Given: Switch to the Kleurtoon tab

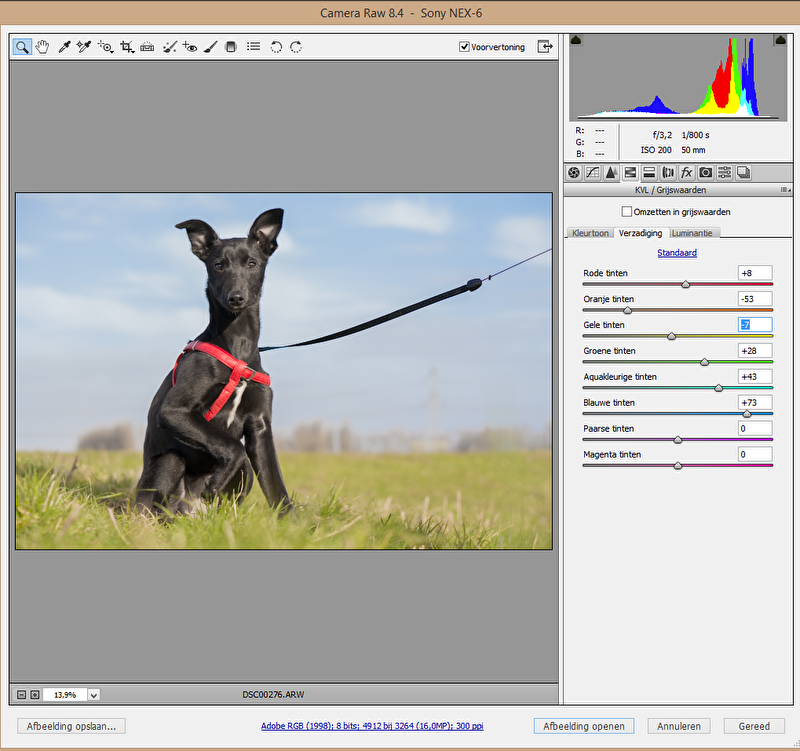Looking at the screenshot, I should tap(590, 233).
